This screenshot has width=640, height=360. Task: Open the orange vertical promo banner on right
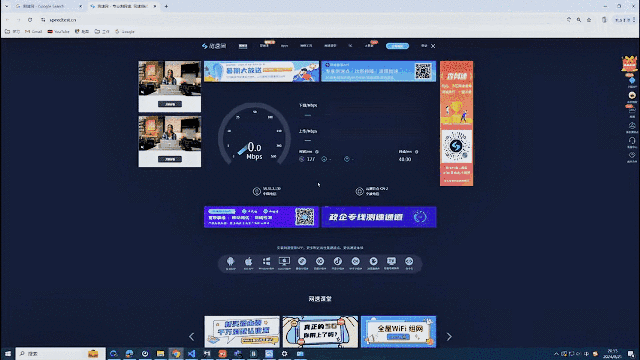point(456,123)
